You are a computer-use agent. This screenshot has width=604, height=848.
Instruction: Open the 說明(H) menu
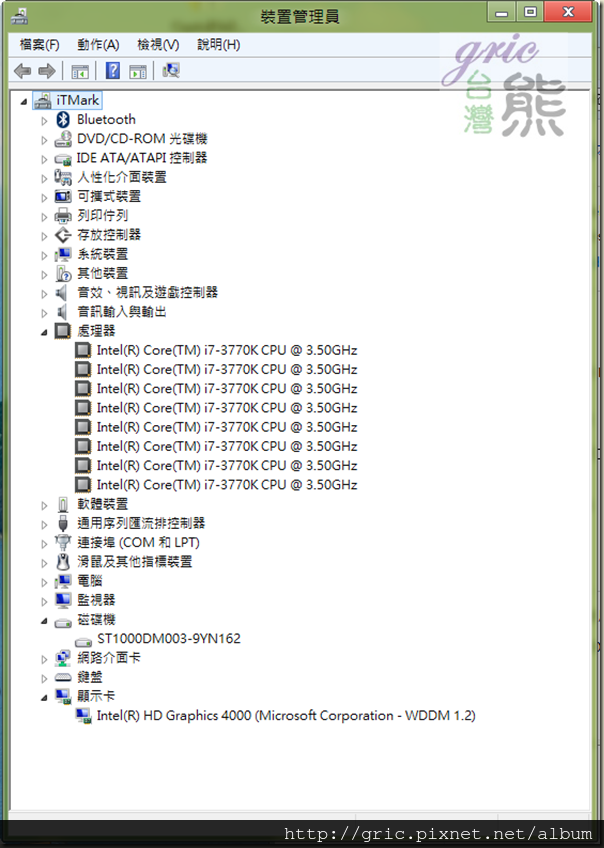(x=218, y=45)
